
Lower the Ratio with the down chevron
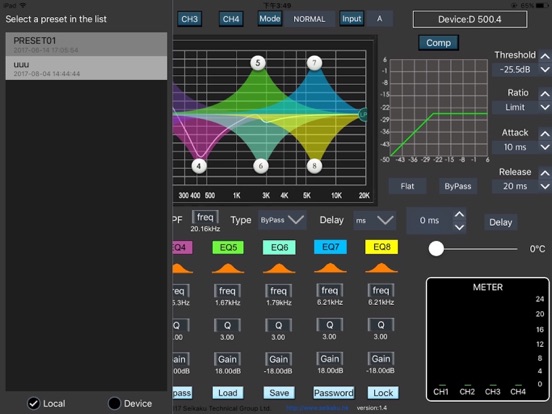pyautogui.click(x=545, y=107)
